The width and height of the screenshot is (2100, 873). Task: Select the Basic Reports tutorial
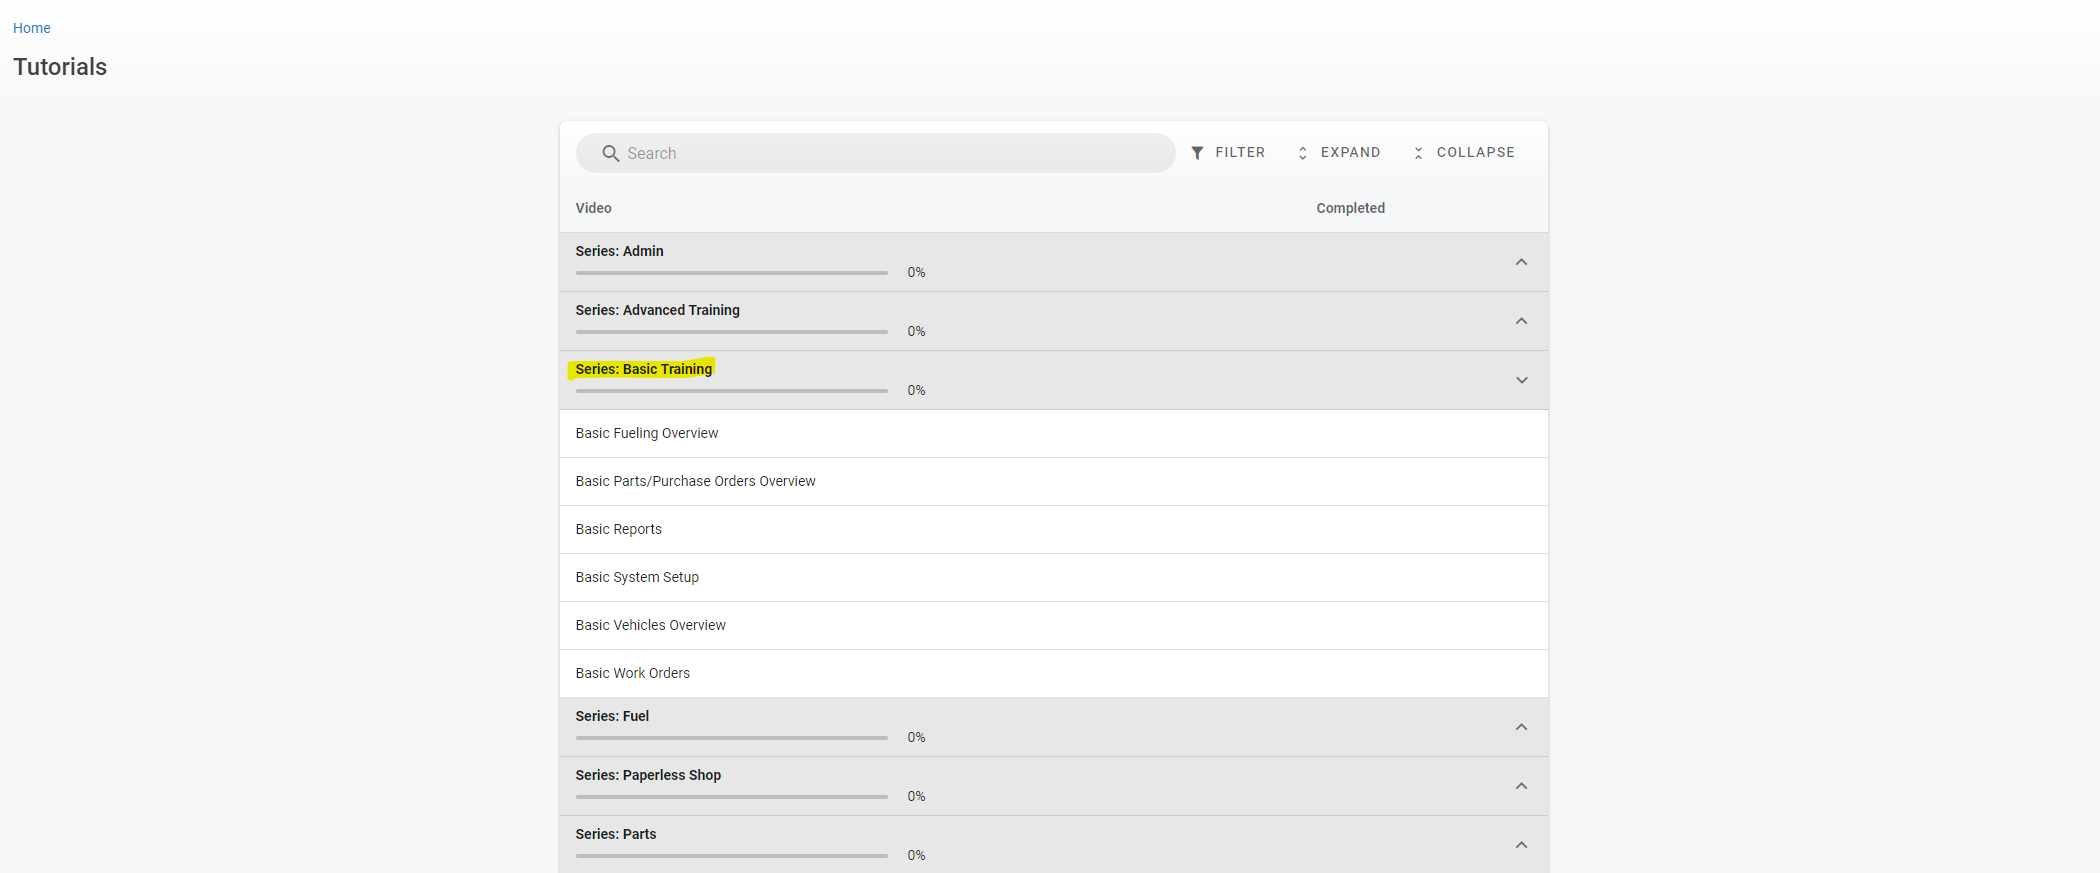[x=618, y=529]
